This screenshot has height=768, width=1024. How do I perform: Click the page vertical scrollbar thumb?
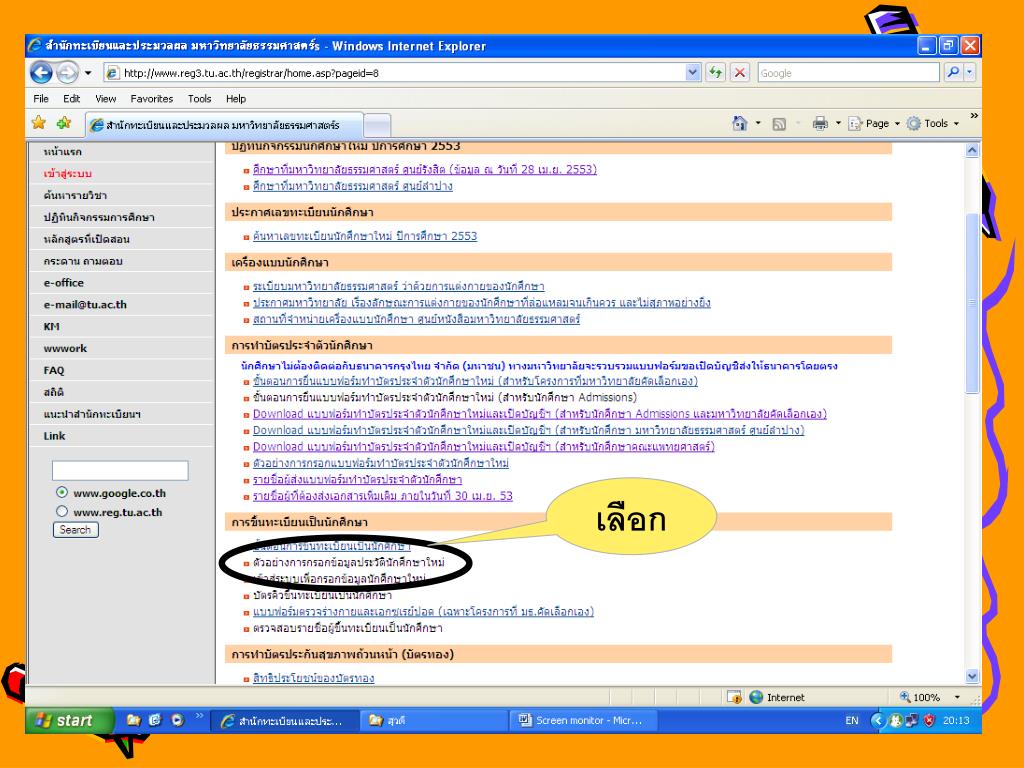point(972,303)
